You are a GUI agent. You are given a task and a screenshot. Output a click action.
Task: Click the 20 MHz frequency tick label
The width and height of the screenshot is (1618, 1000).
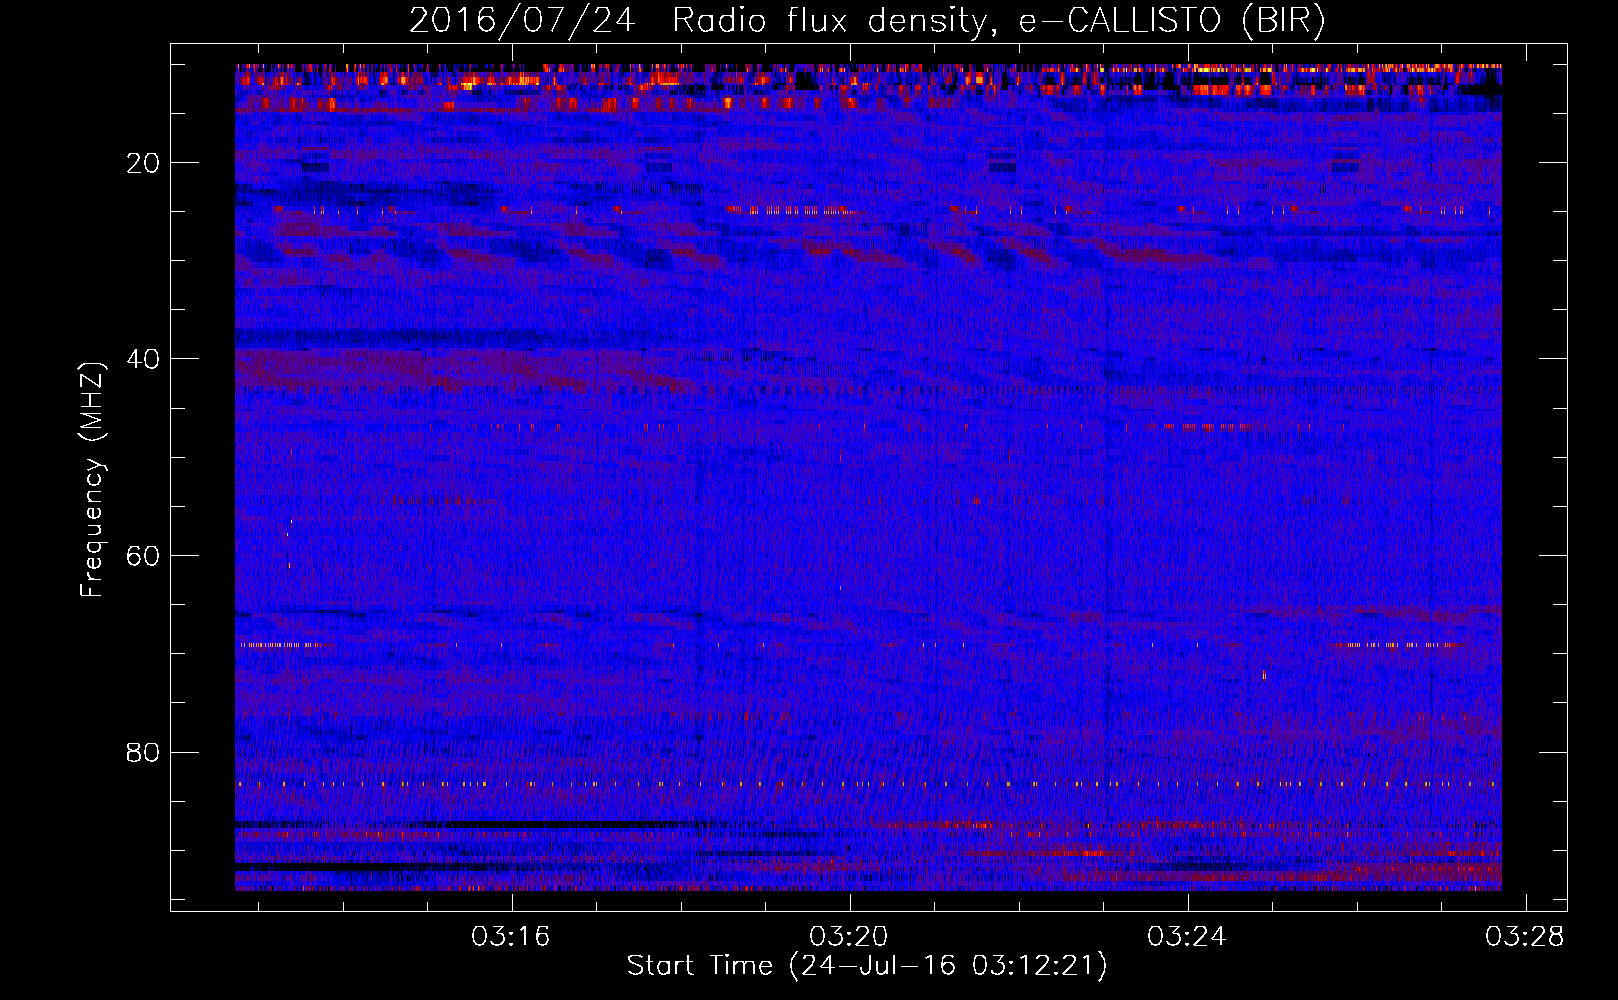click(x=143, y=163)
